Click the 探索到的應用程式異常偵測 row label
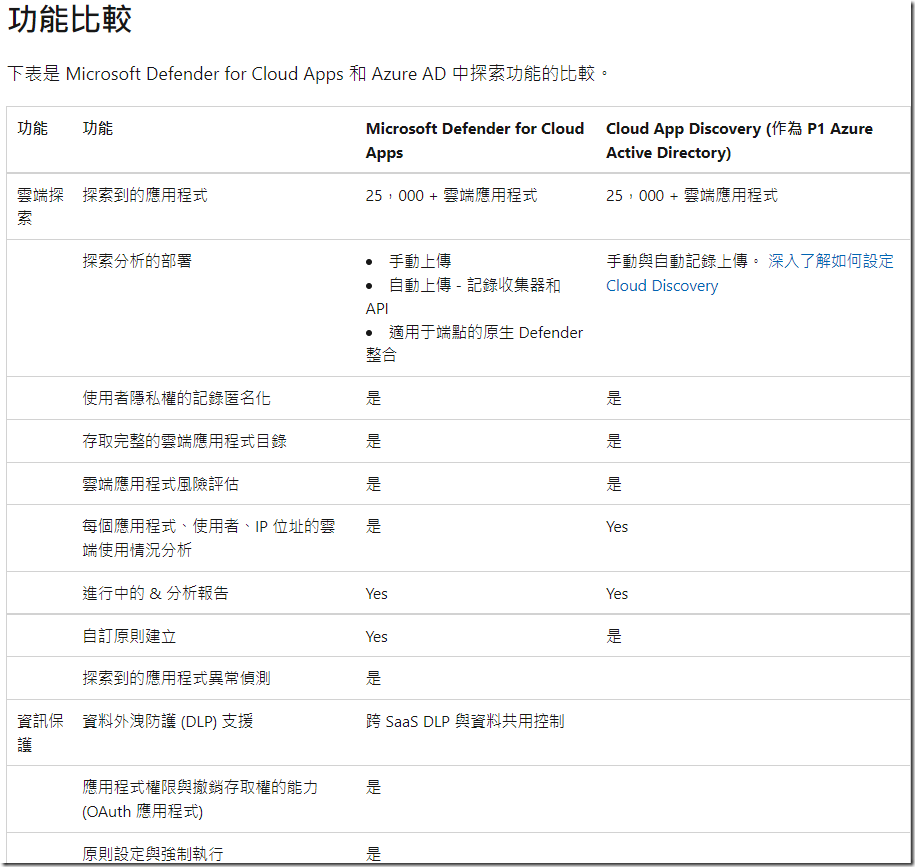The image size is (915, 867). coord(176,678)
